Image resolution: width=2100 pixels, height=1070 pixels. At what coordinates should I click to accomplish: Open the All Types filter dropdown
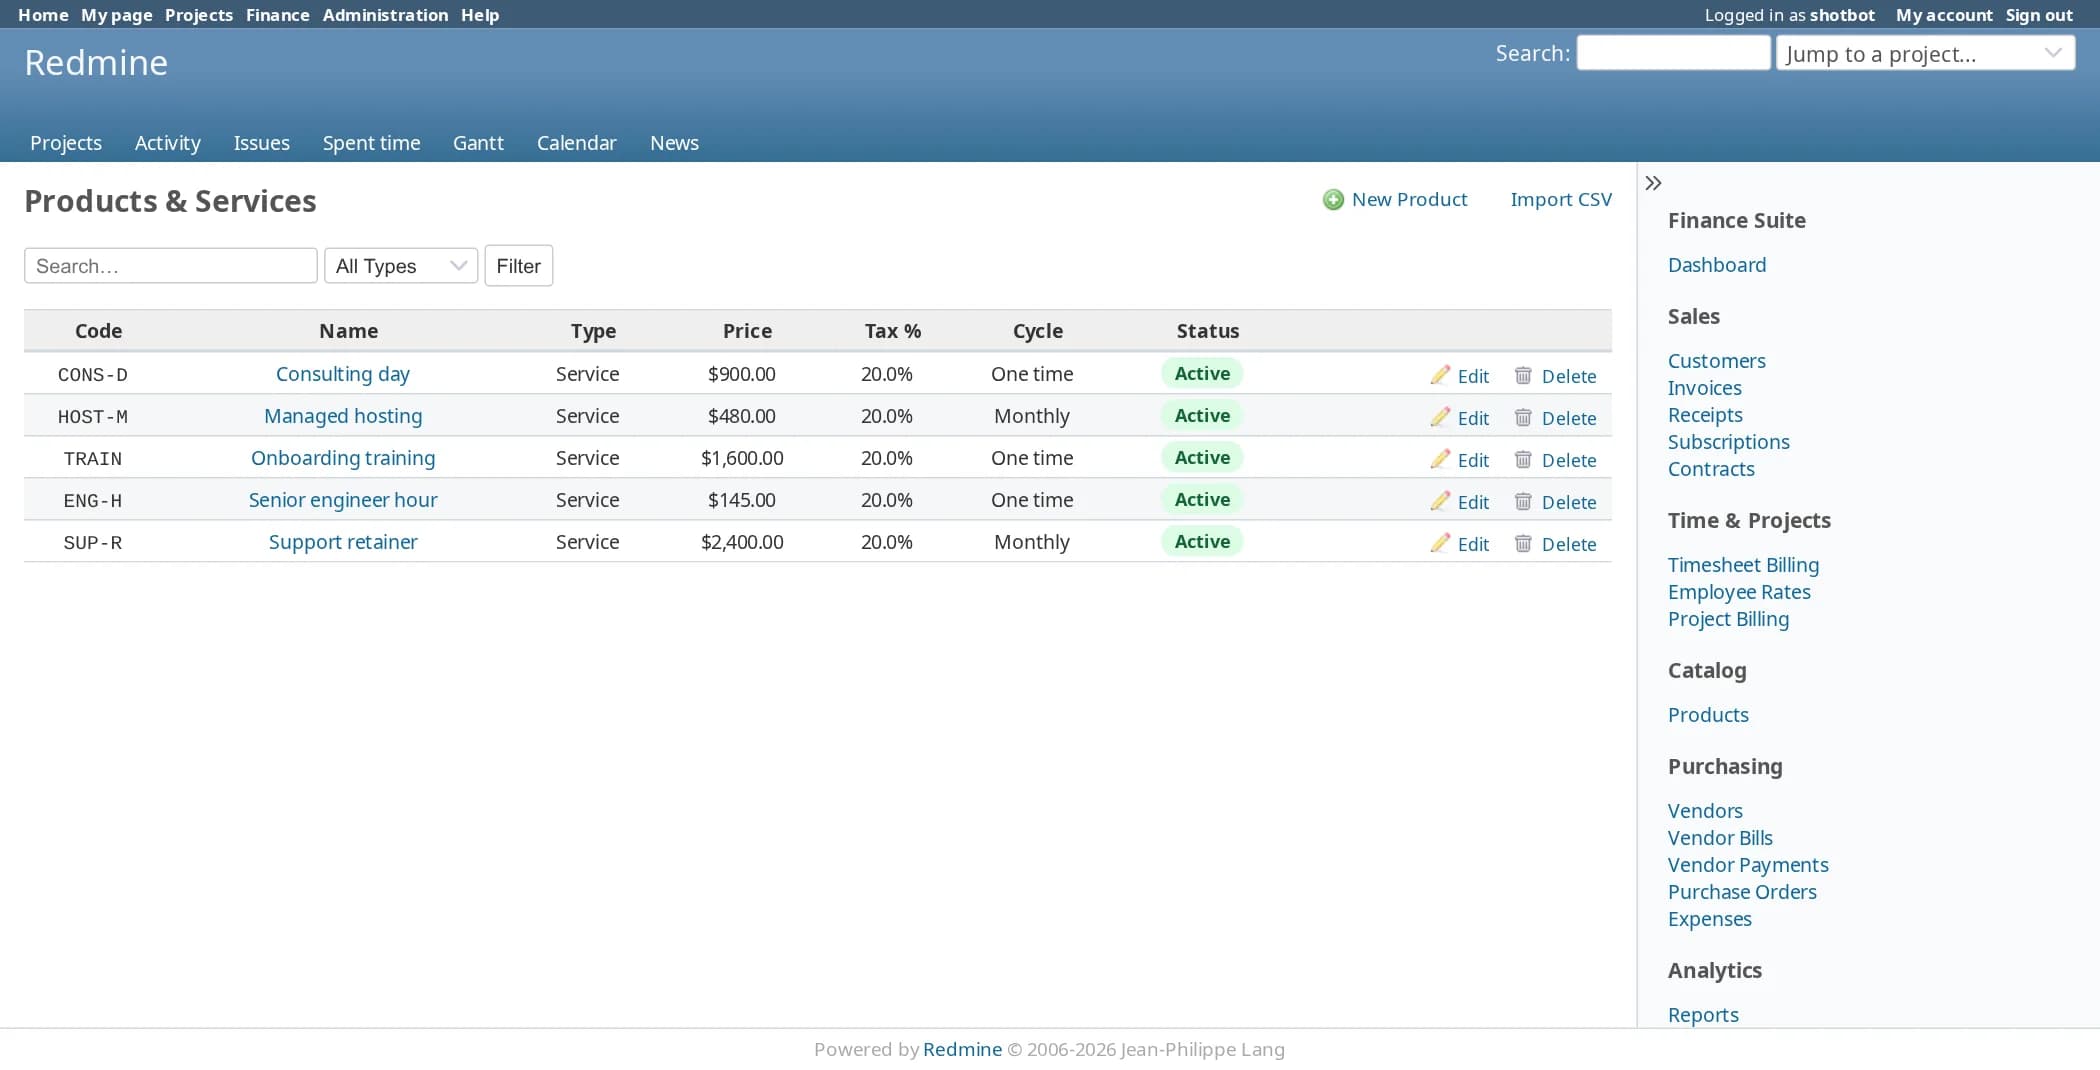pyautogui.click(x=401, y=266)
